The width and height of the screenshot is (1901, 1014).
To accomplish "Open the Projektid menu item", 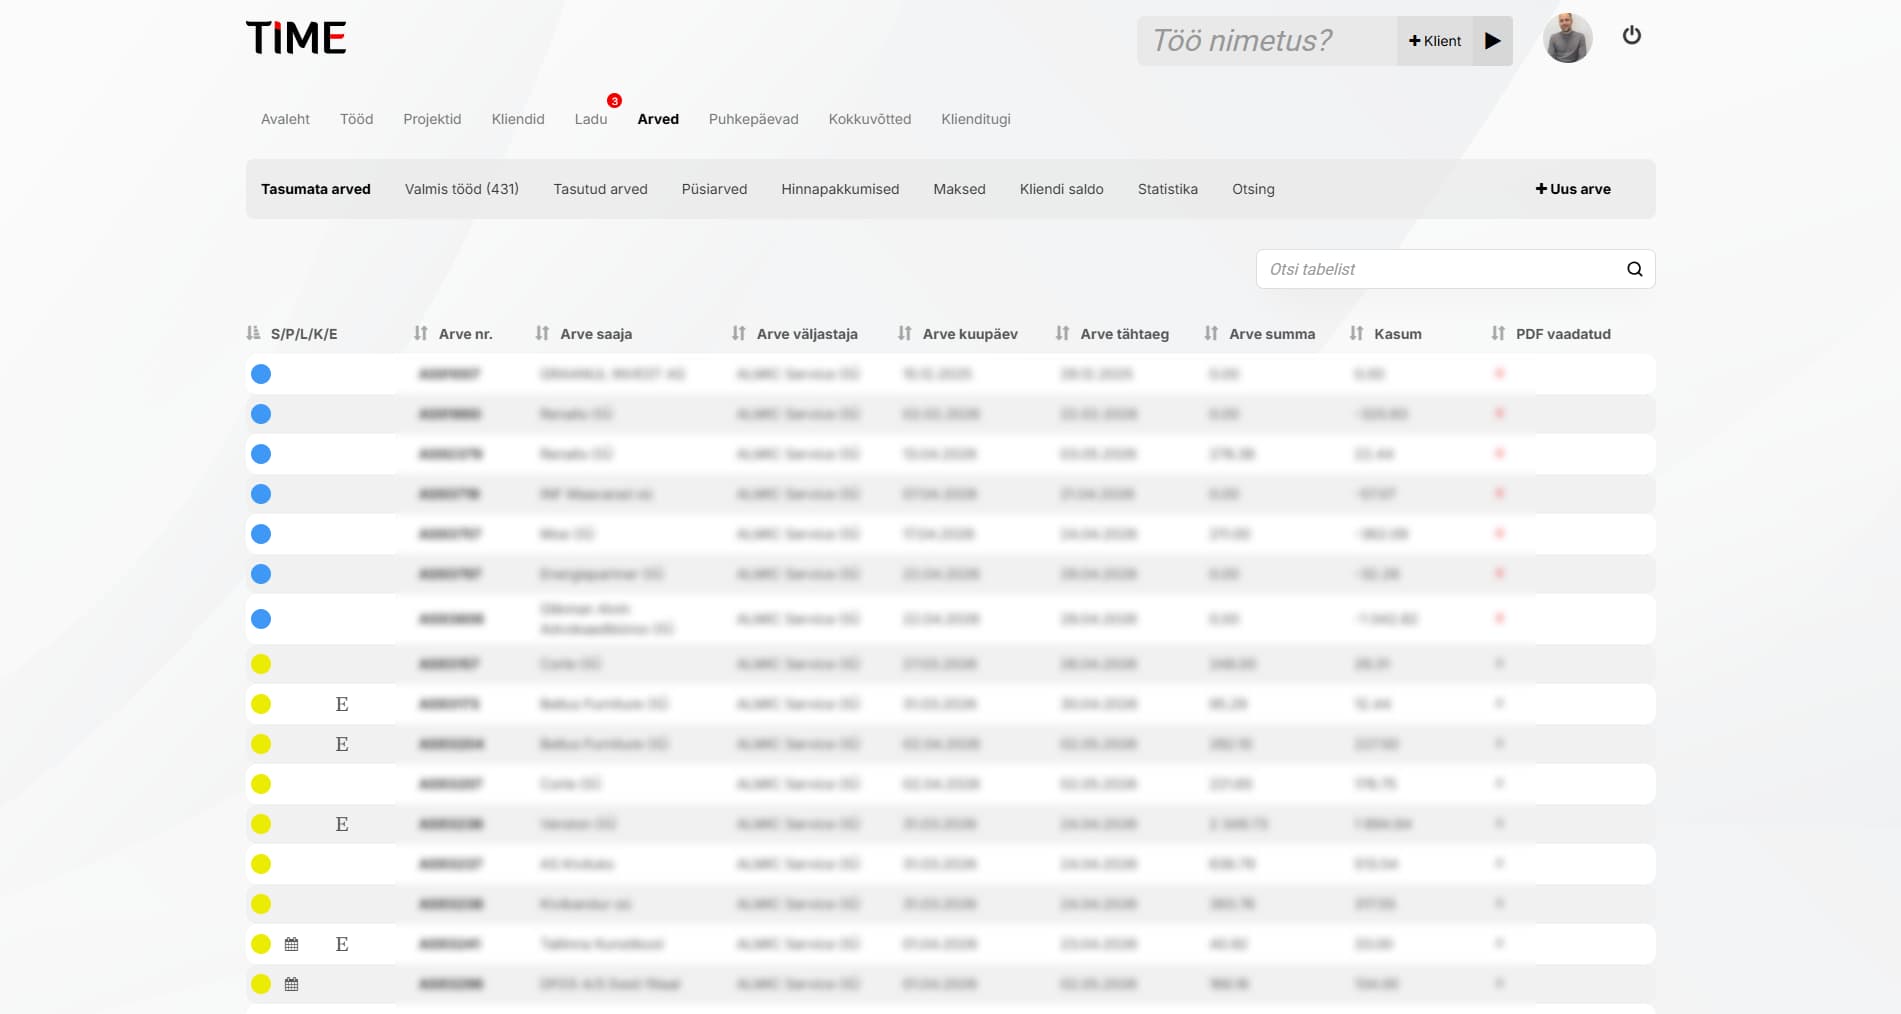I will point(432,119).
